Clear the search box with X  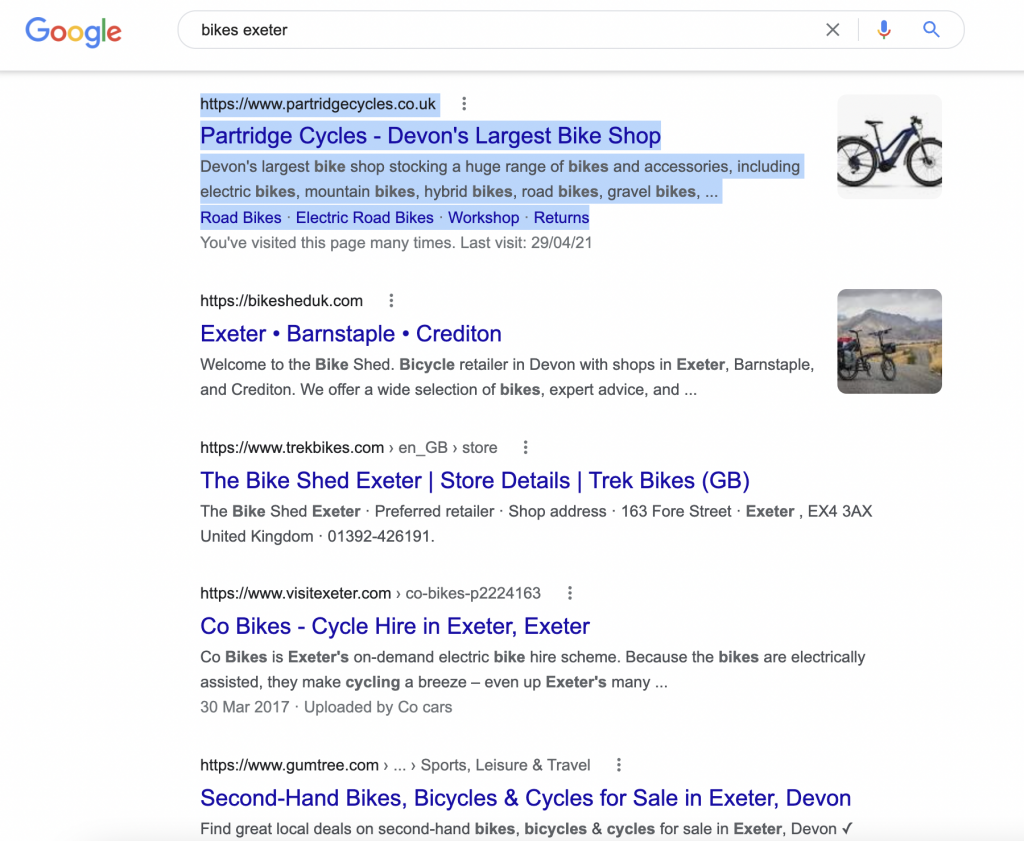coord(832,30)
